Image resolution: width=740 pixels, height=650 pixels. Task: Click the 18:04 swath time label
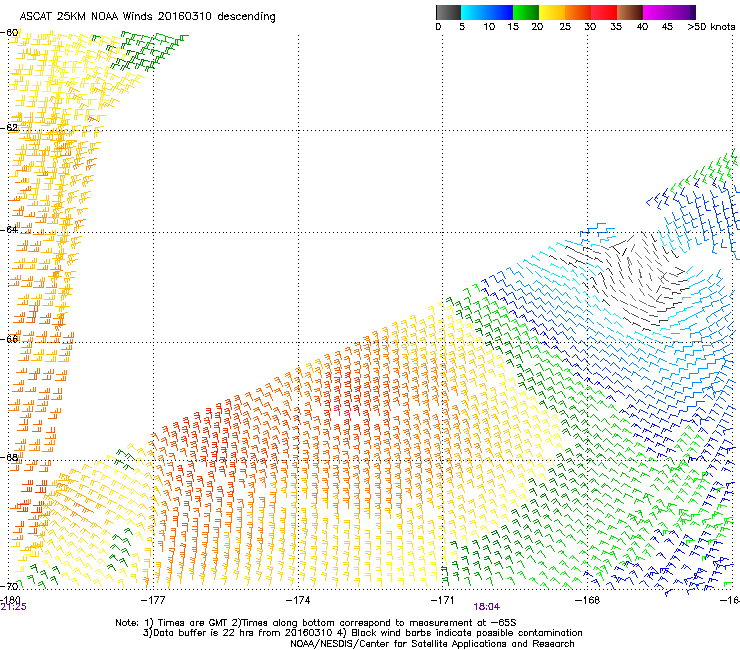pyautogui.click(x=487, y=607)
